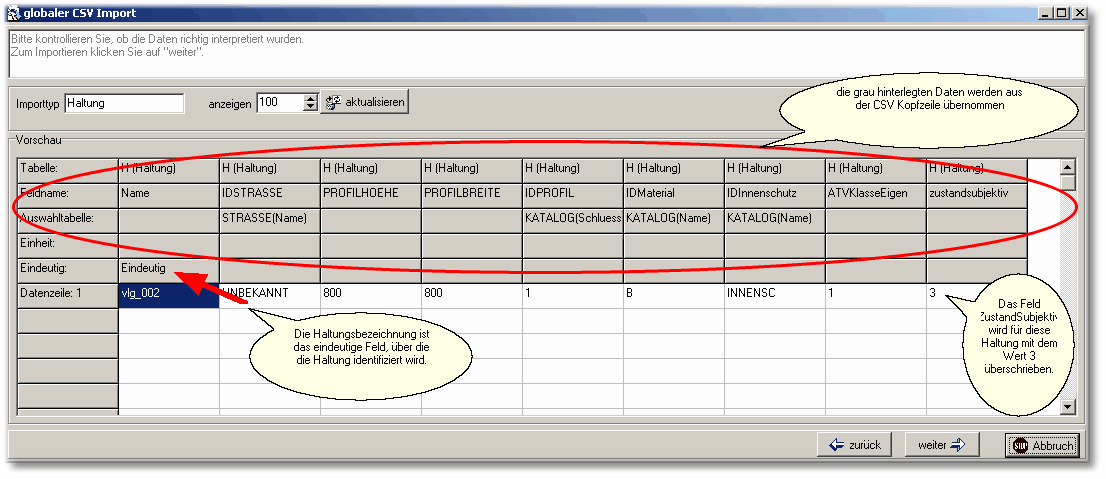Click the weiter next button
1106x479 pixels.
click(x=941, y=445)
